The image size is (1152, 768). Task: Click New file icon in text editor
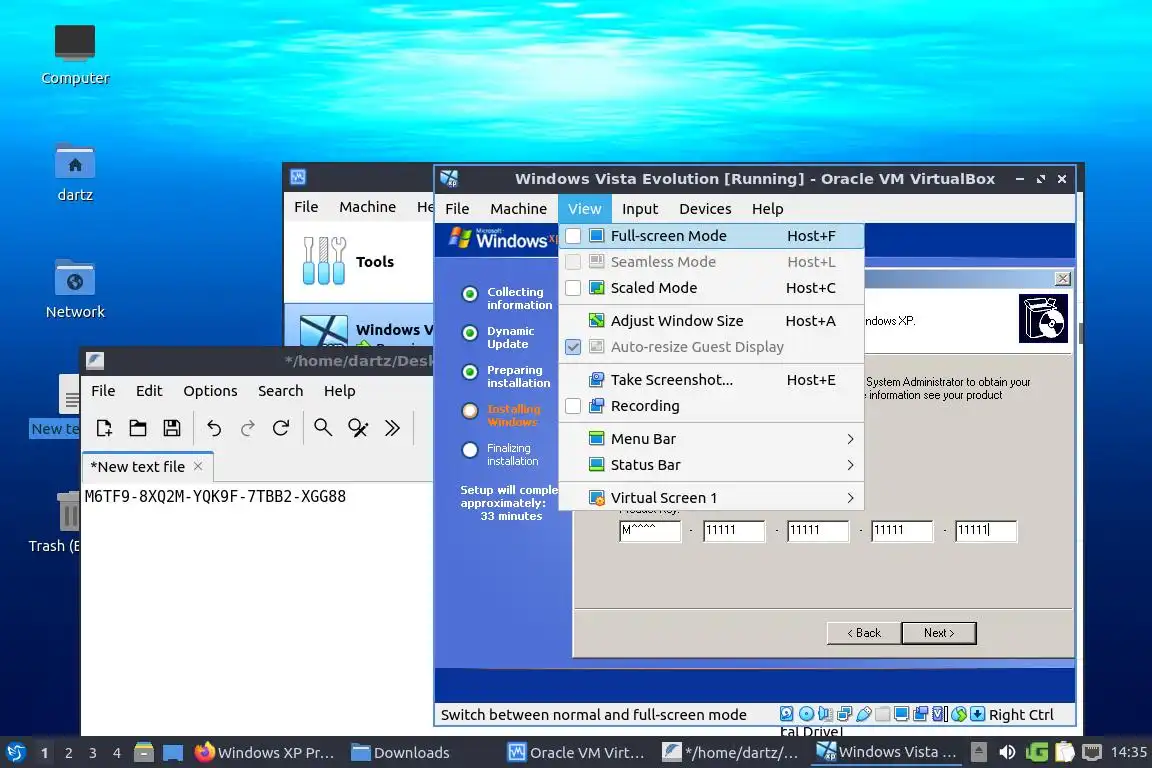(104, 428)
